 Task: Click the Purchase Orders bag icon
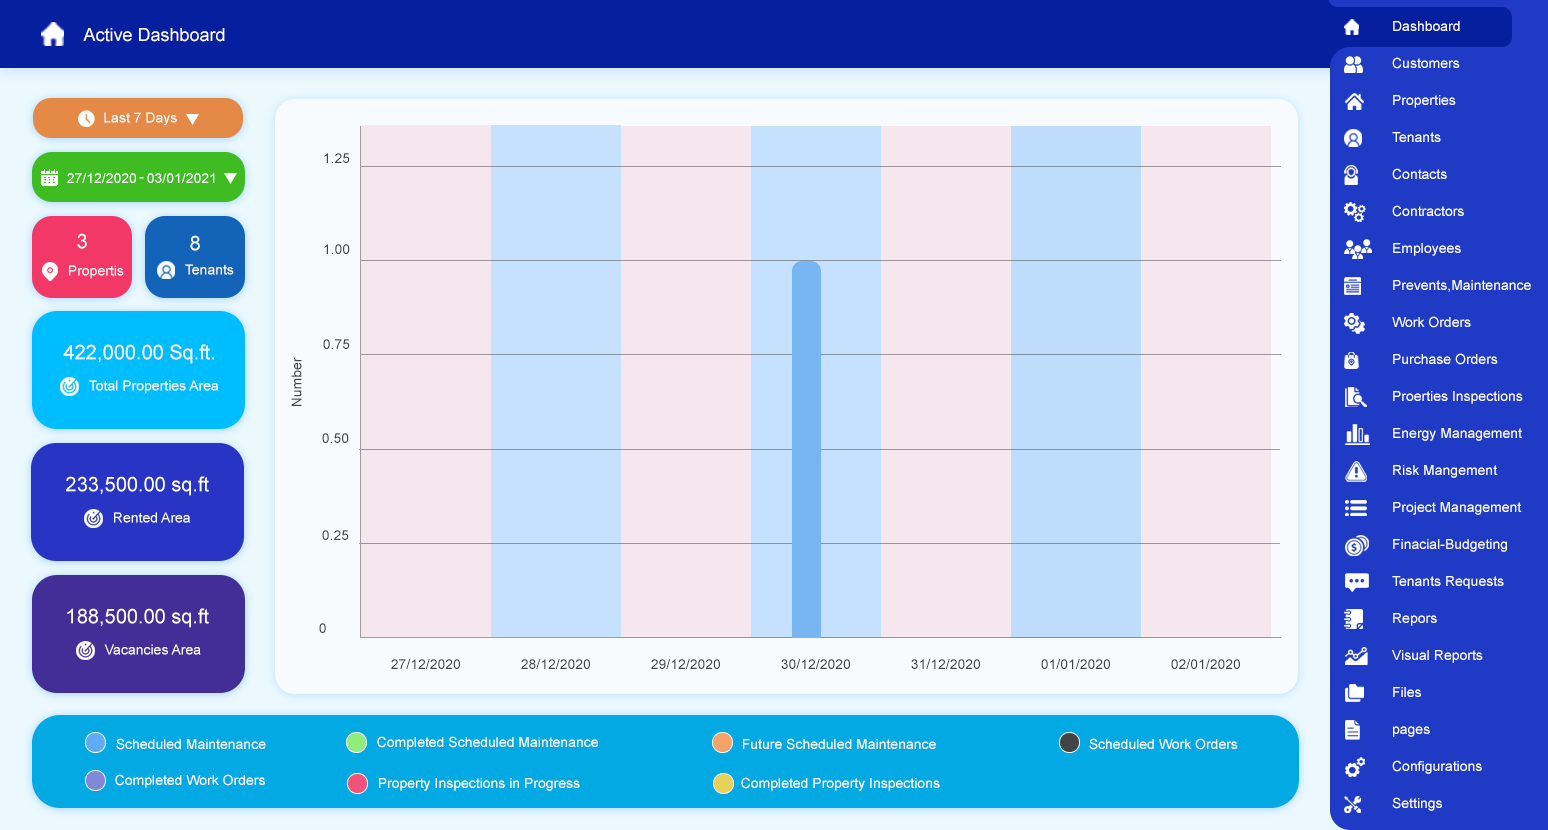(1352, 360)
